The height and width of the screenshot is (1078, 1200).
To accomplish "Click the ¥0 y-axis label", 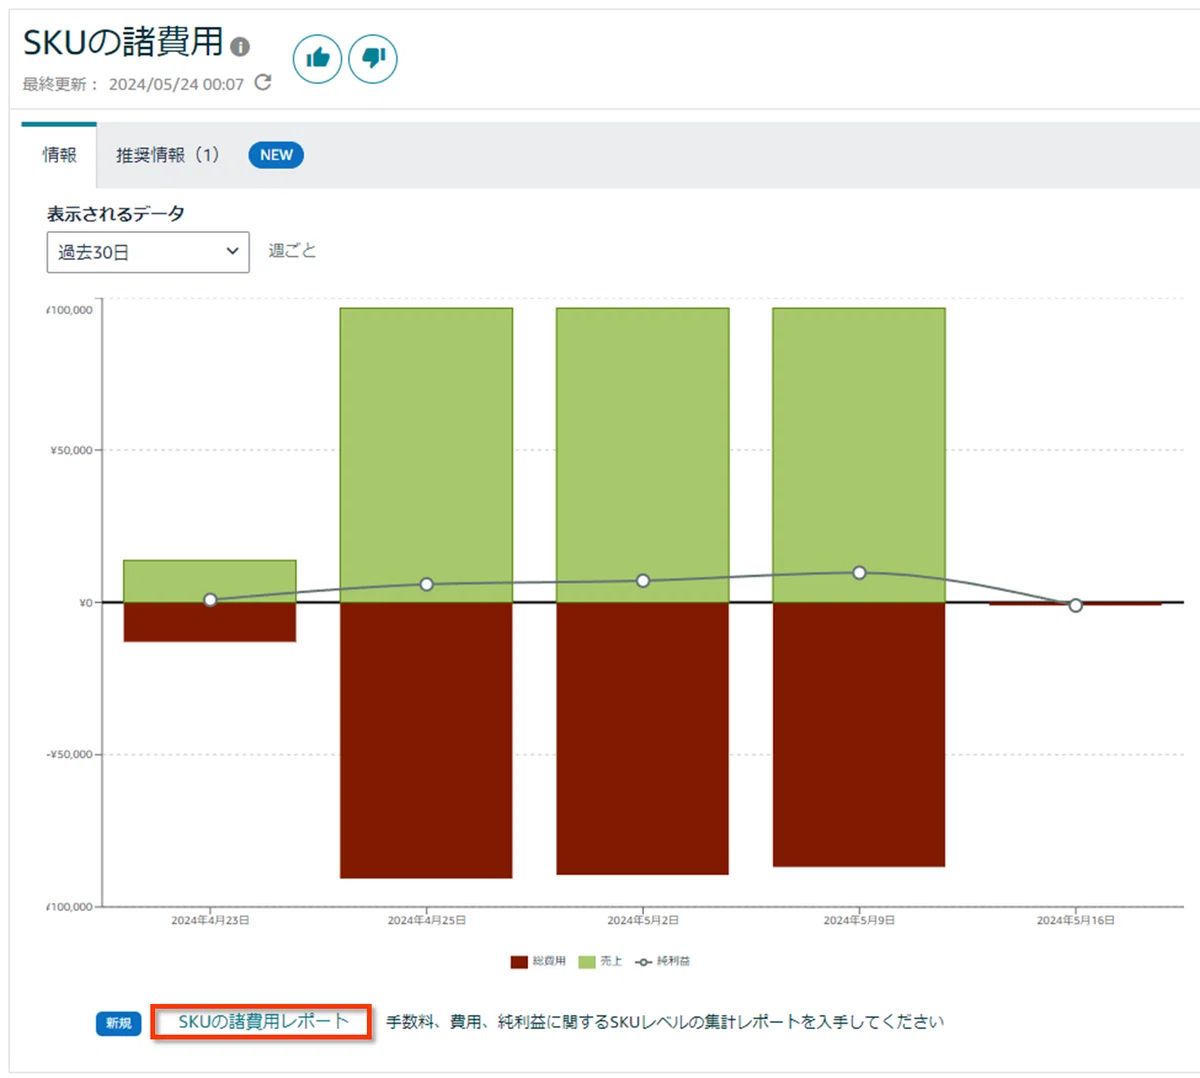I will 86,603.
